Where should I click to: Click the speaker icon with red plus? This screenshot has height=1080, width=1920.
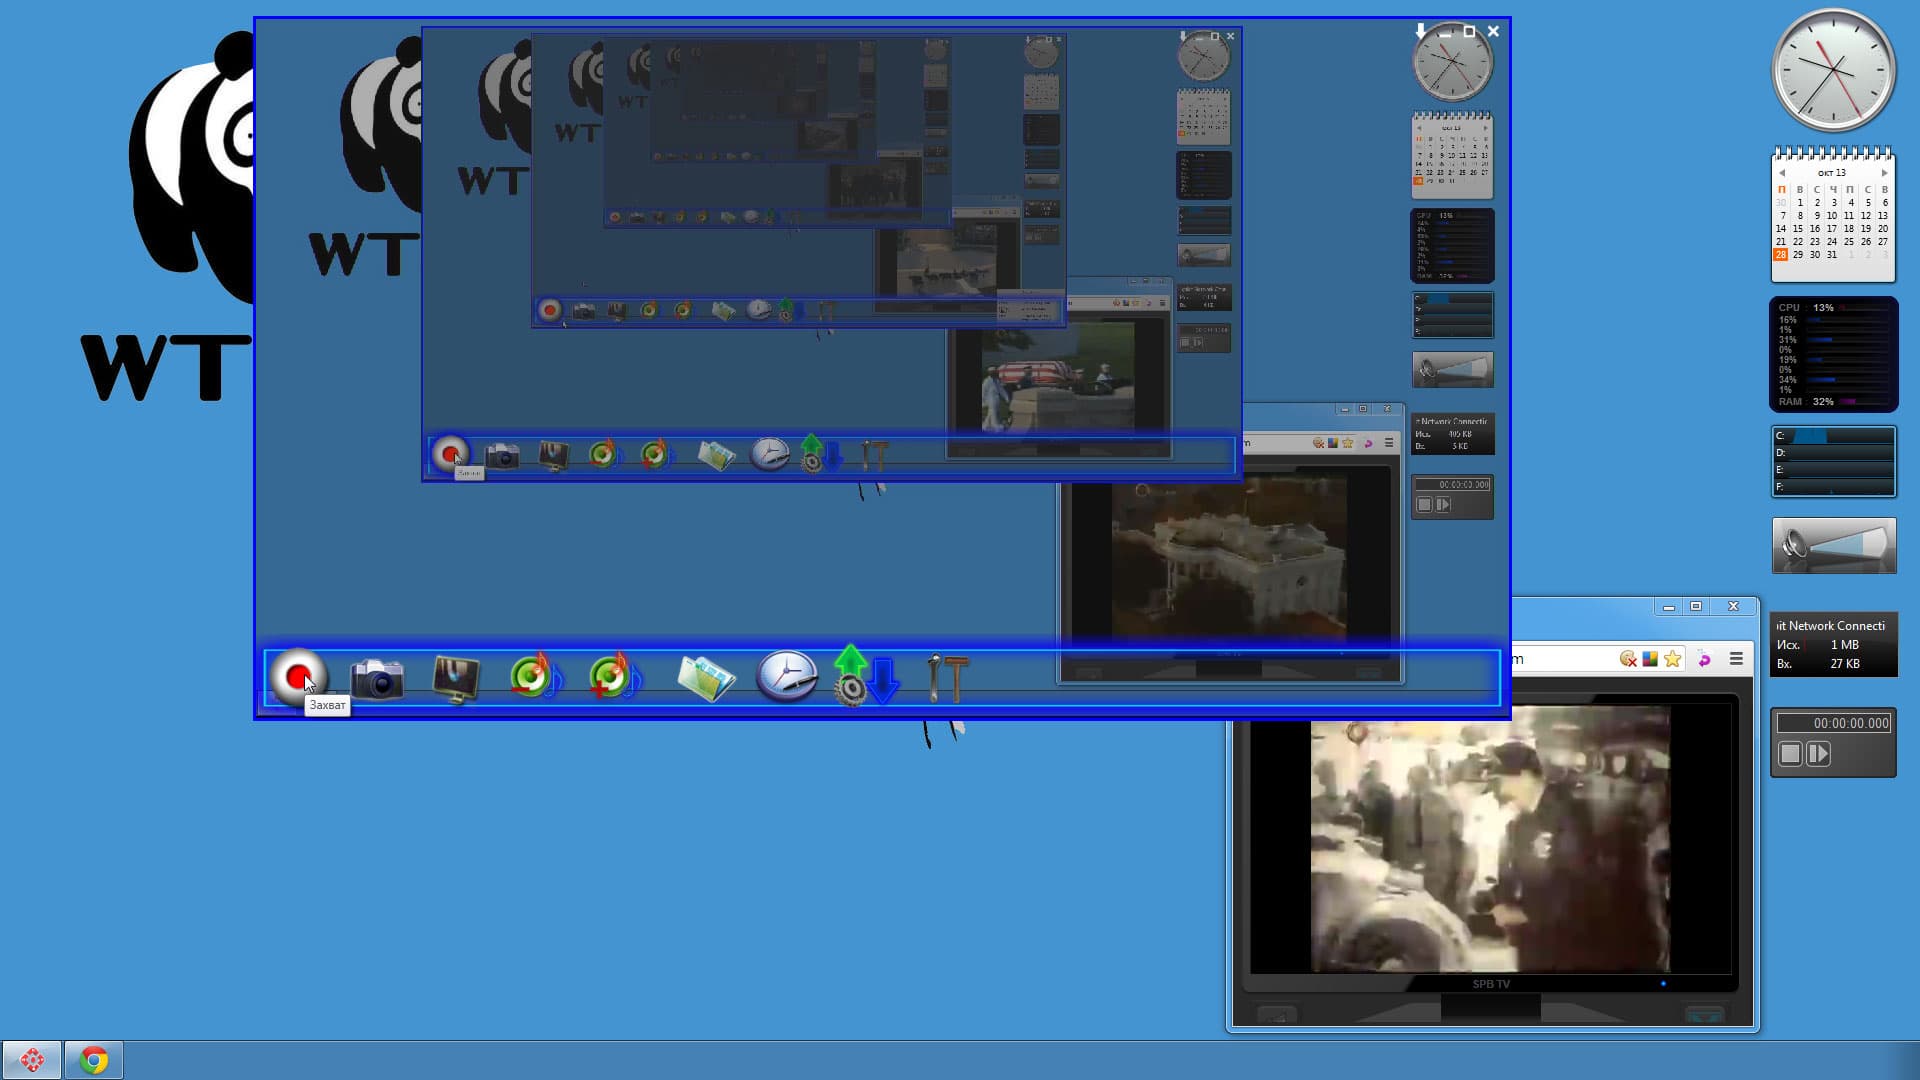[x=611, y=677]
